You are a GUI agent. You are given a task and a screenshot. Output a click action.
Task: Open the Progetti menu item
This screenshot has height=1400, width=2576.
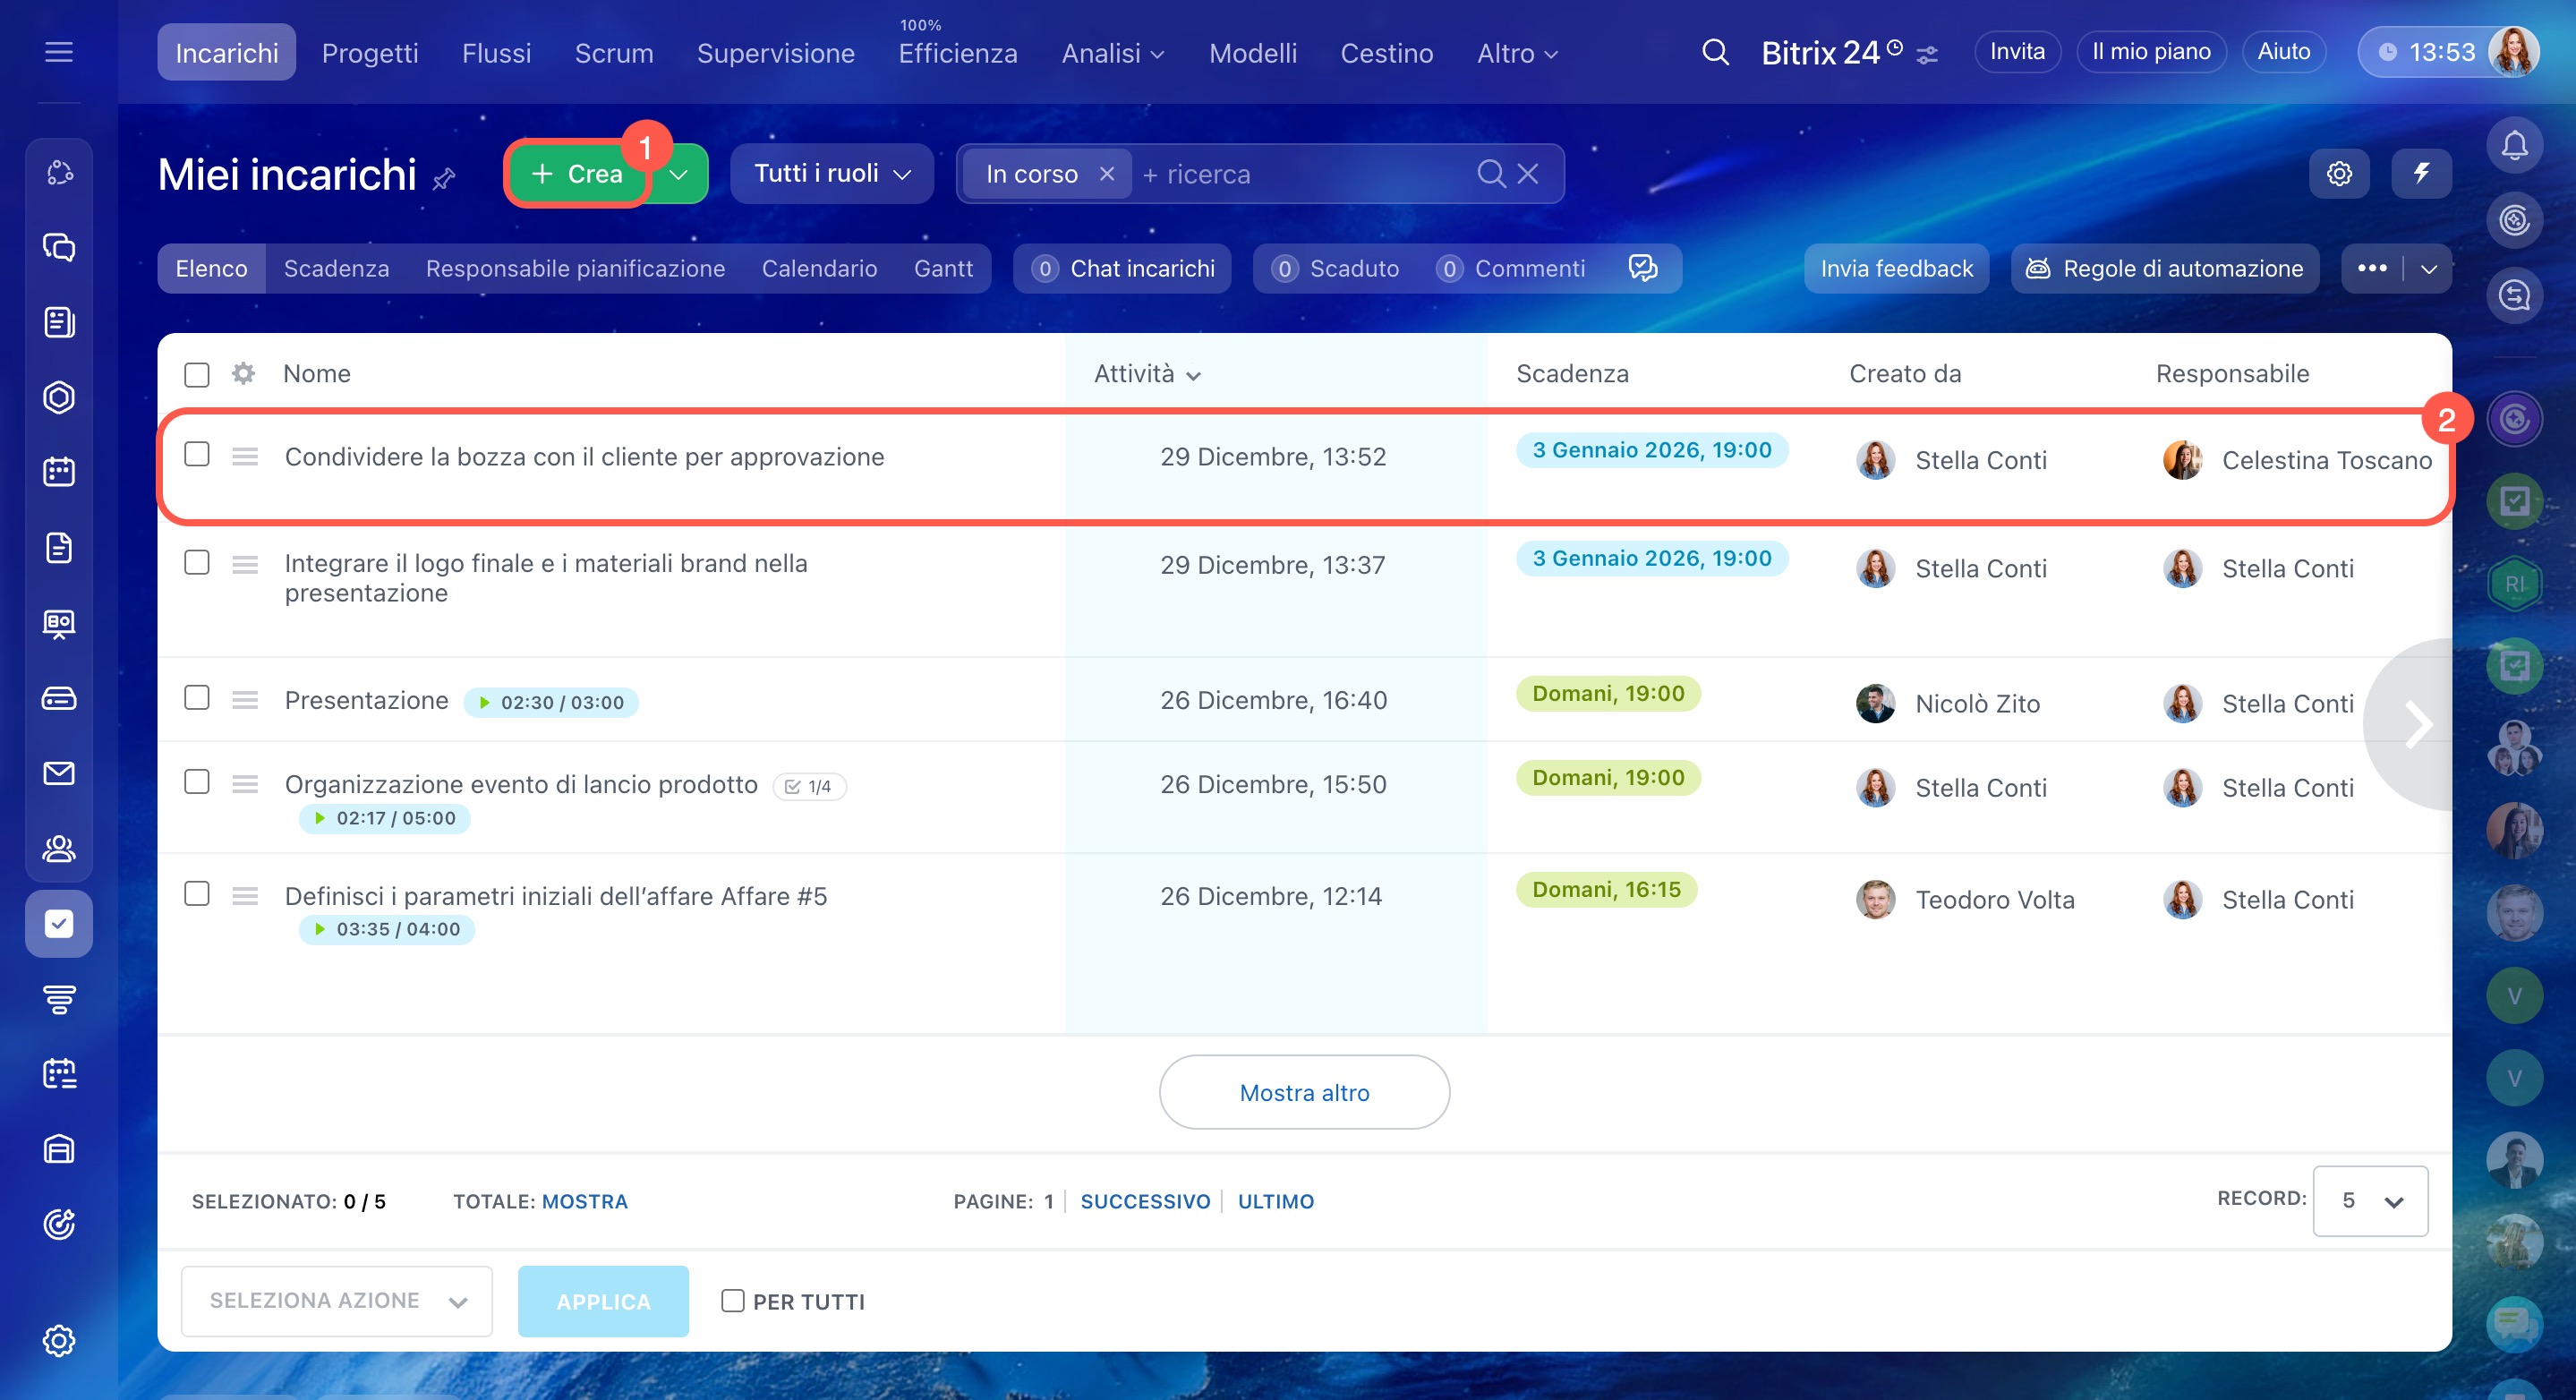click(x=369, y=53)
